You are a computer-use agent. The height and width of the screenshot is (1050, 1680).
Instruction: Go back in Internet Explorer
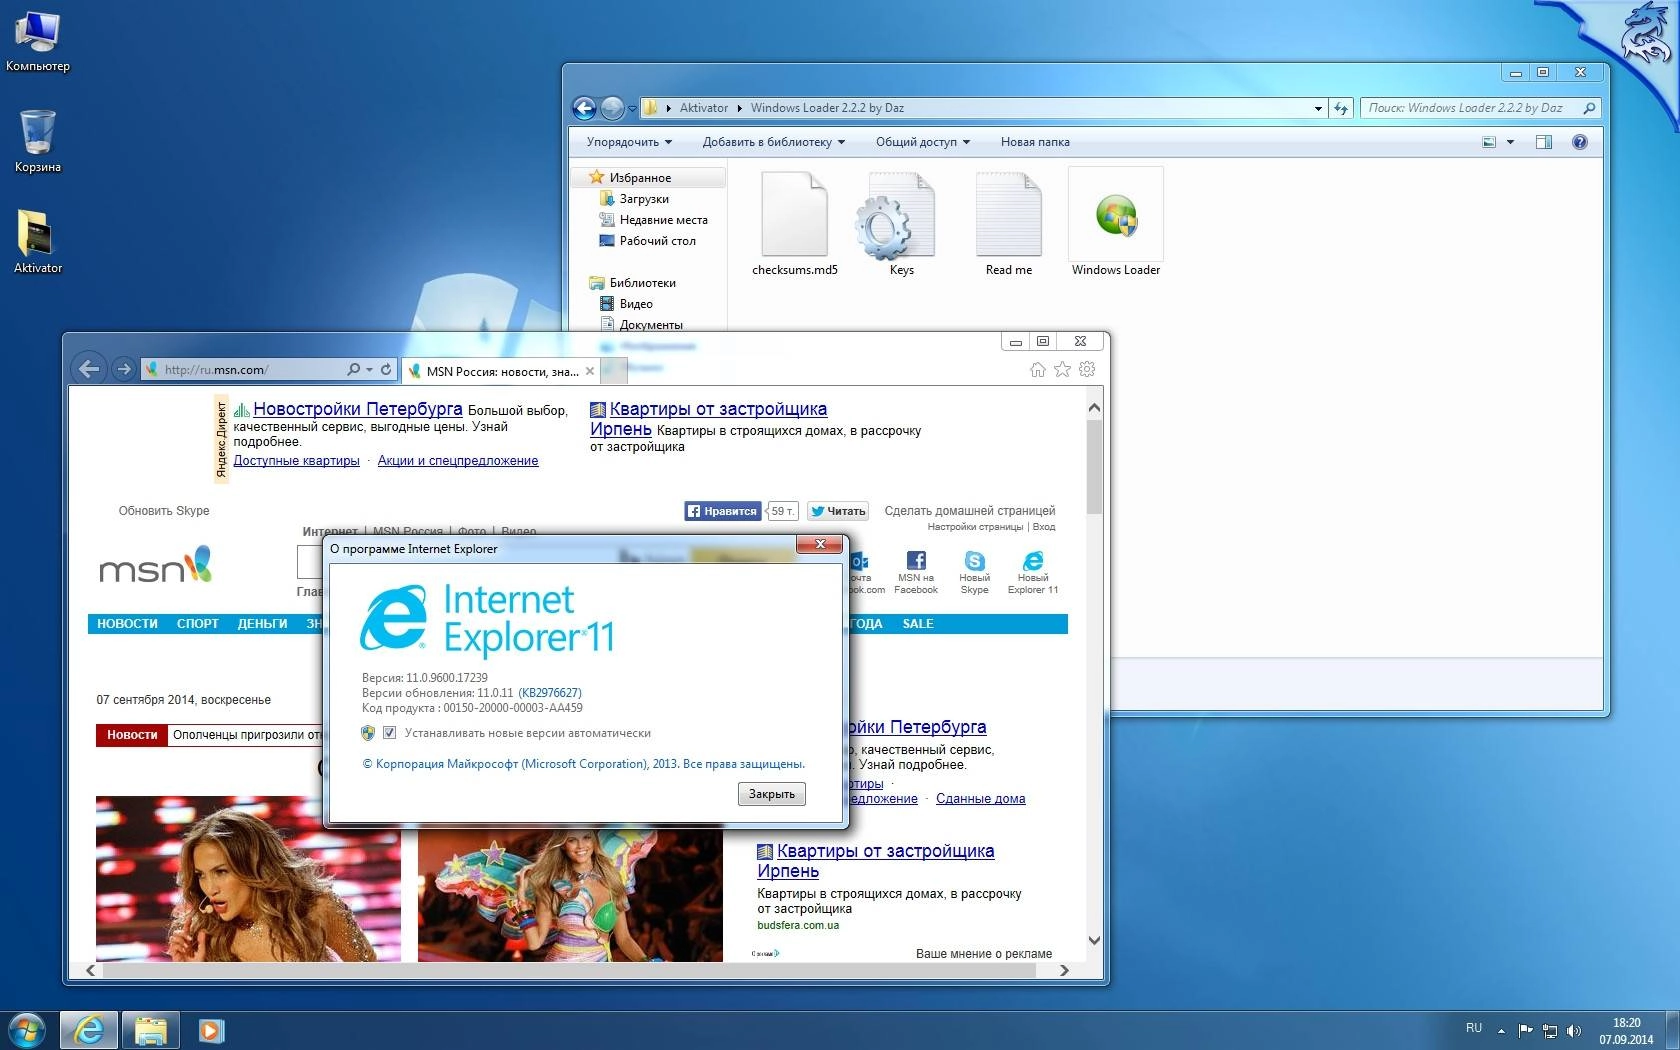[x=89, y=369]
